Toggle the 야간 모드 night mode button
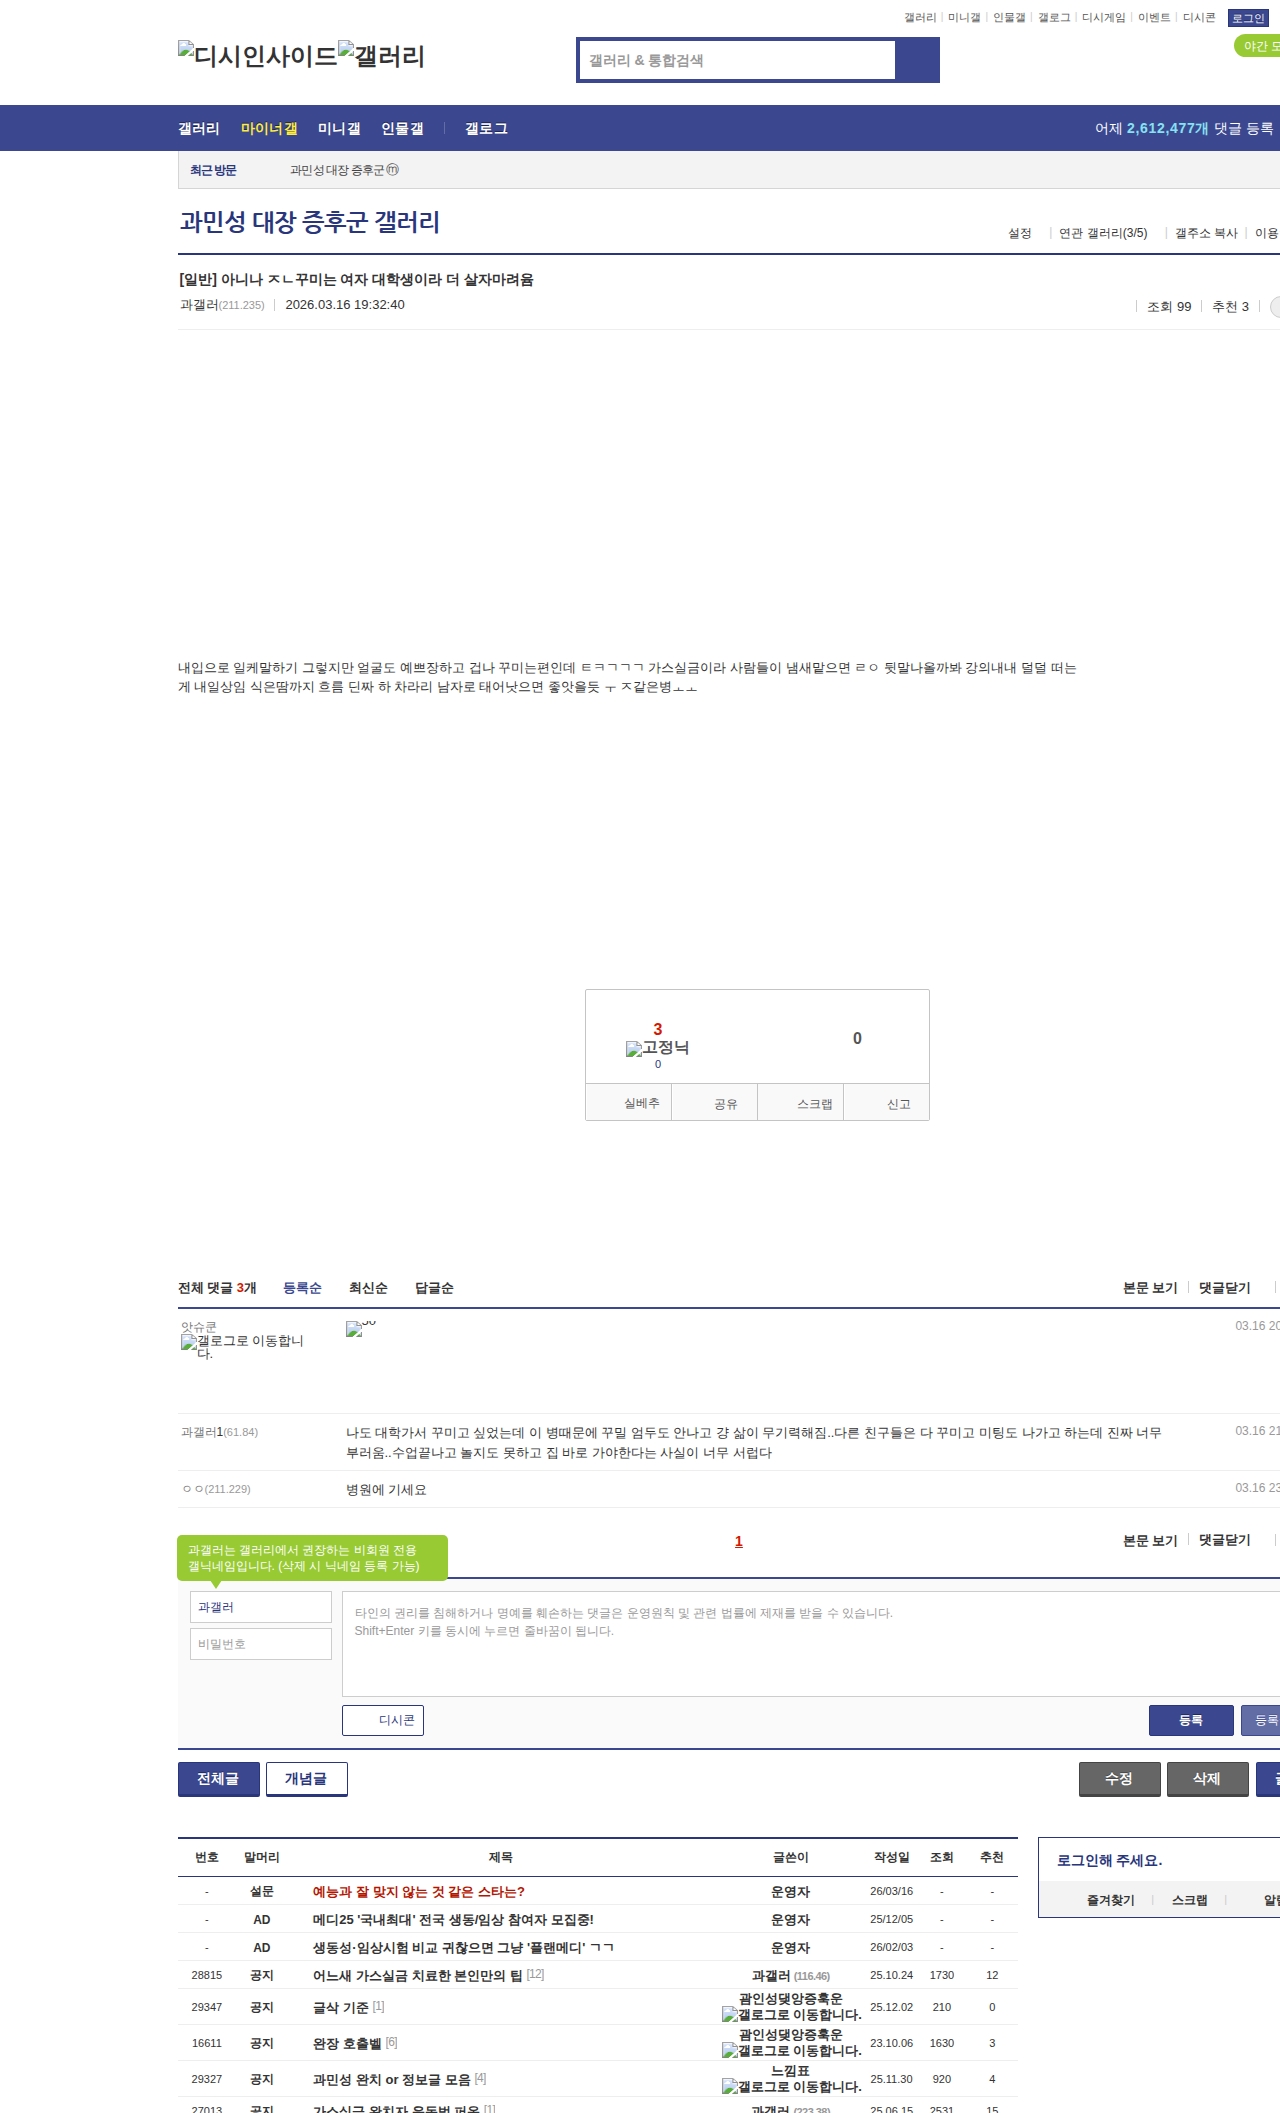 coord(1256,46)
